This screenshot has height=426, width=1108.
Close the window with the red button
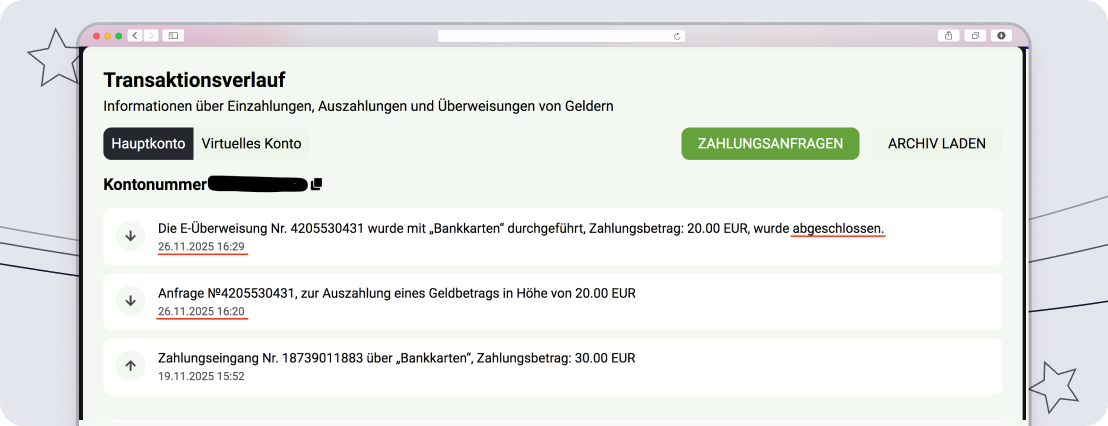click(97, 36)
